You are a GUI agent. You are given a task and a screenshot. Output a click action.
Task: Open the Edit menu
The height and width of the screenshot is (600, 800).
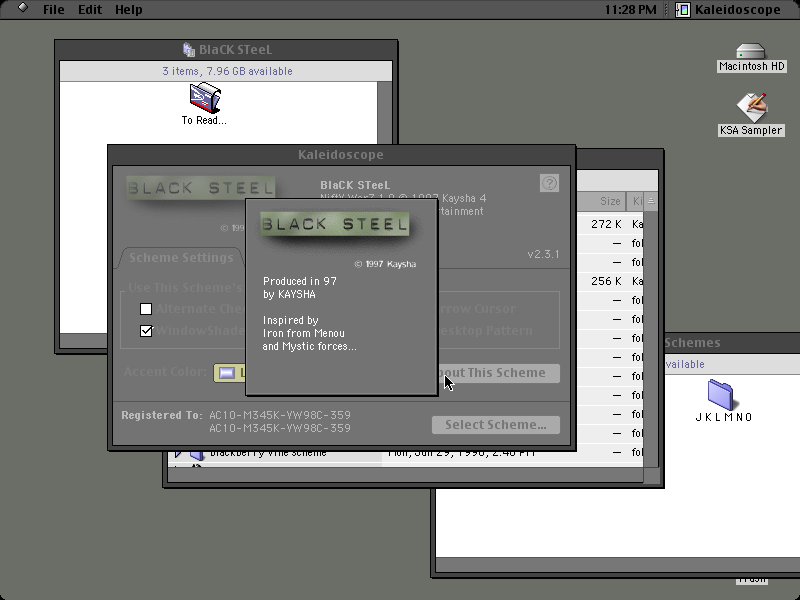click(x=90, y=10)
